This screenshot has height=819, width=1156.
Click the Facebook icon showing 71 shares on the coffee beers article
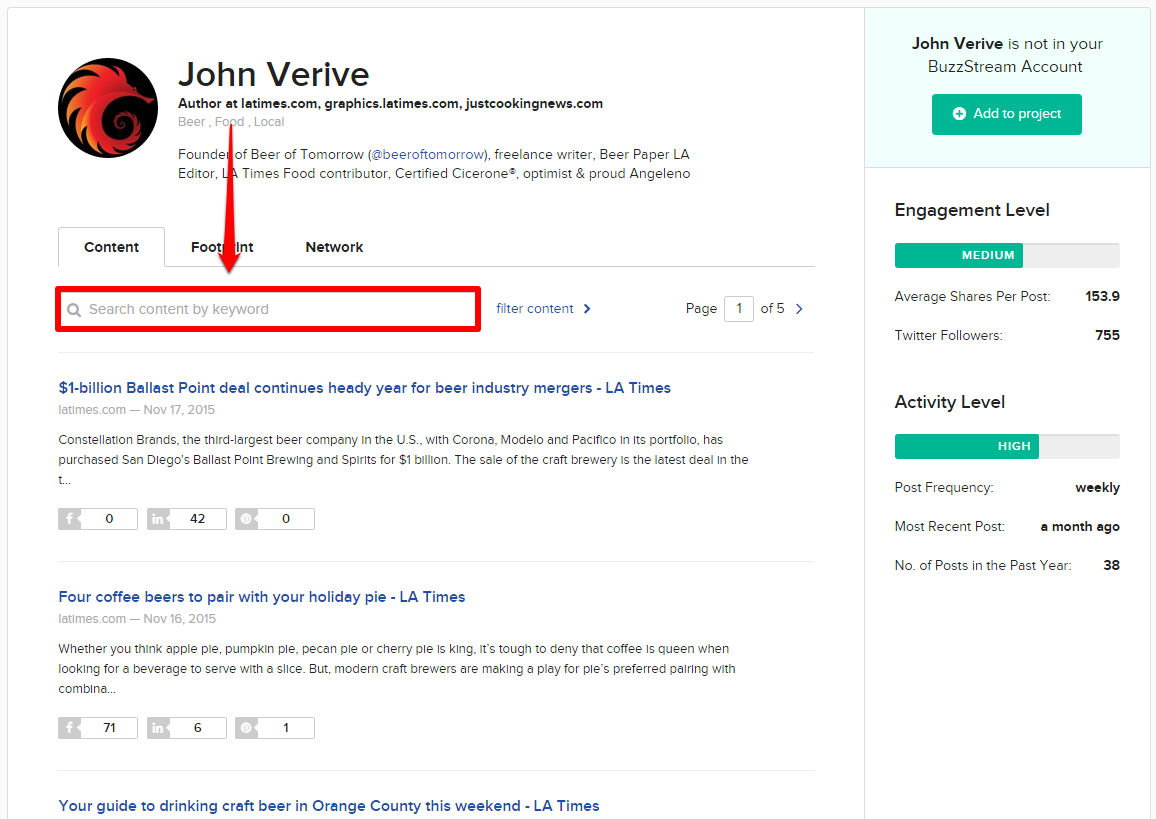click(70, 727)
